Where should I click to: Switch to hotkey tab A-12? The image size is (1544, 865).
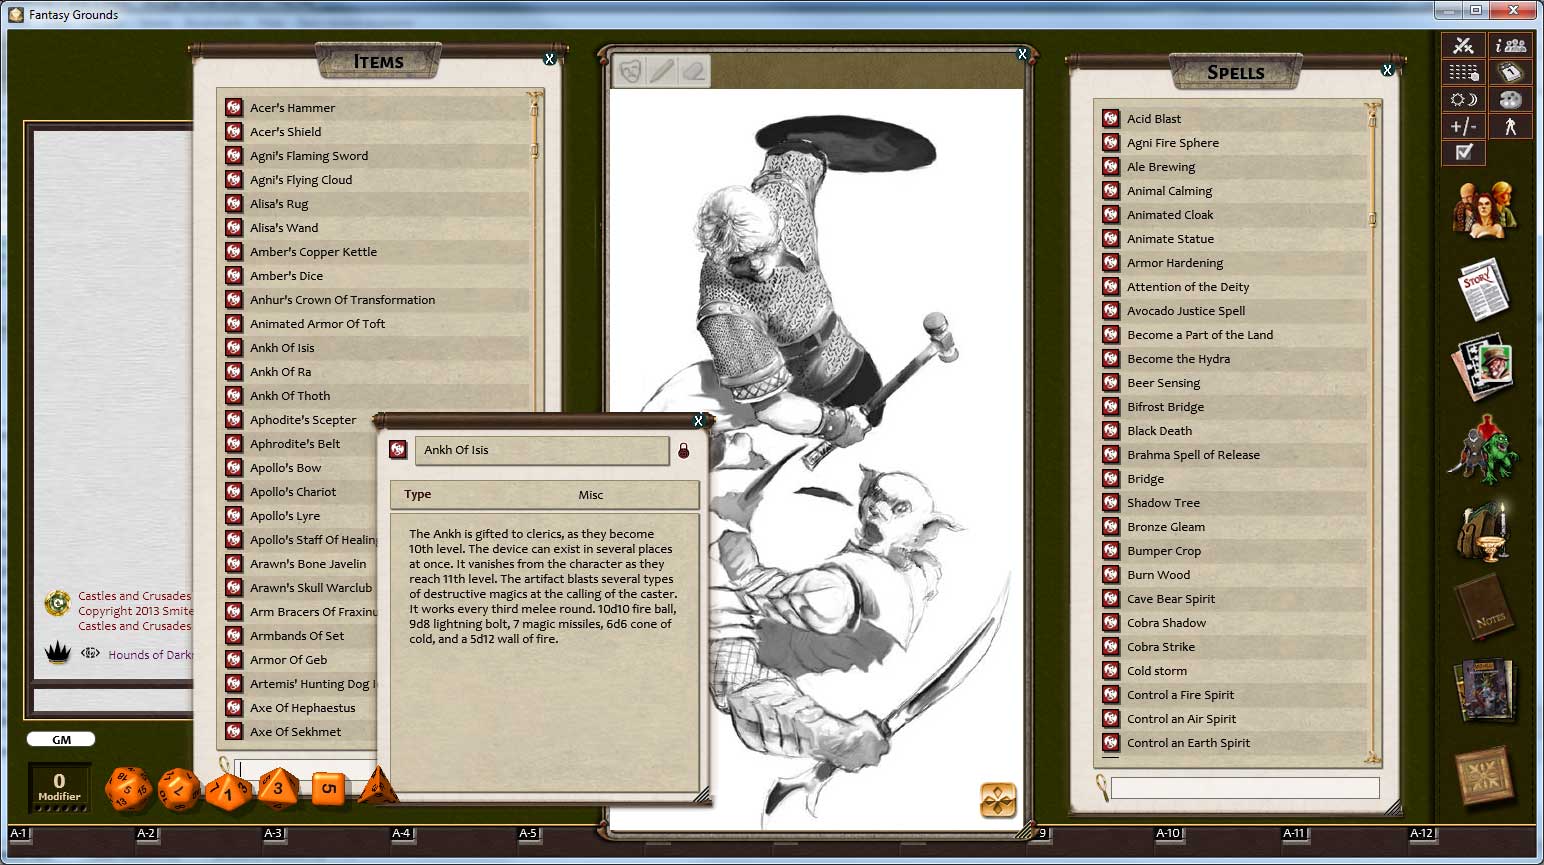[x=1421, y=832]
